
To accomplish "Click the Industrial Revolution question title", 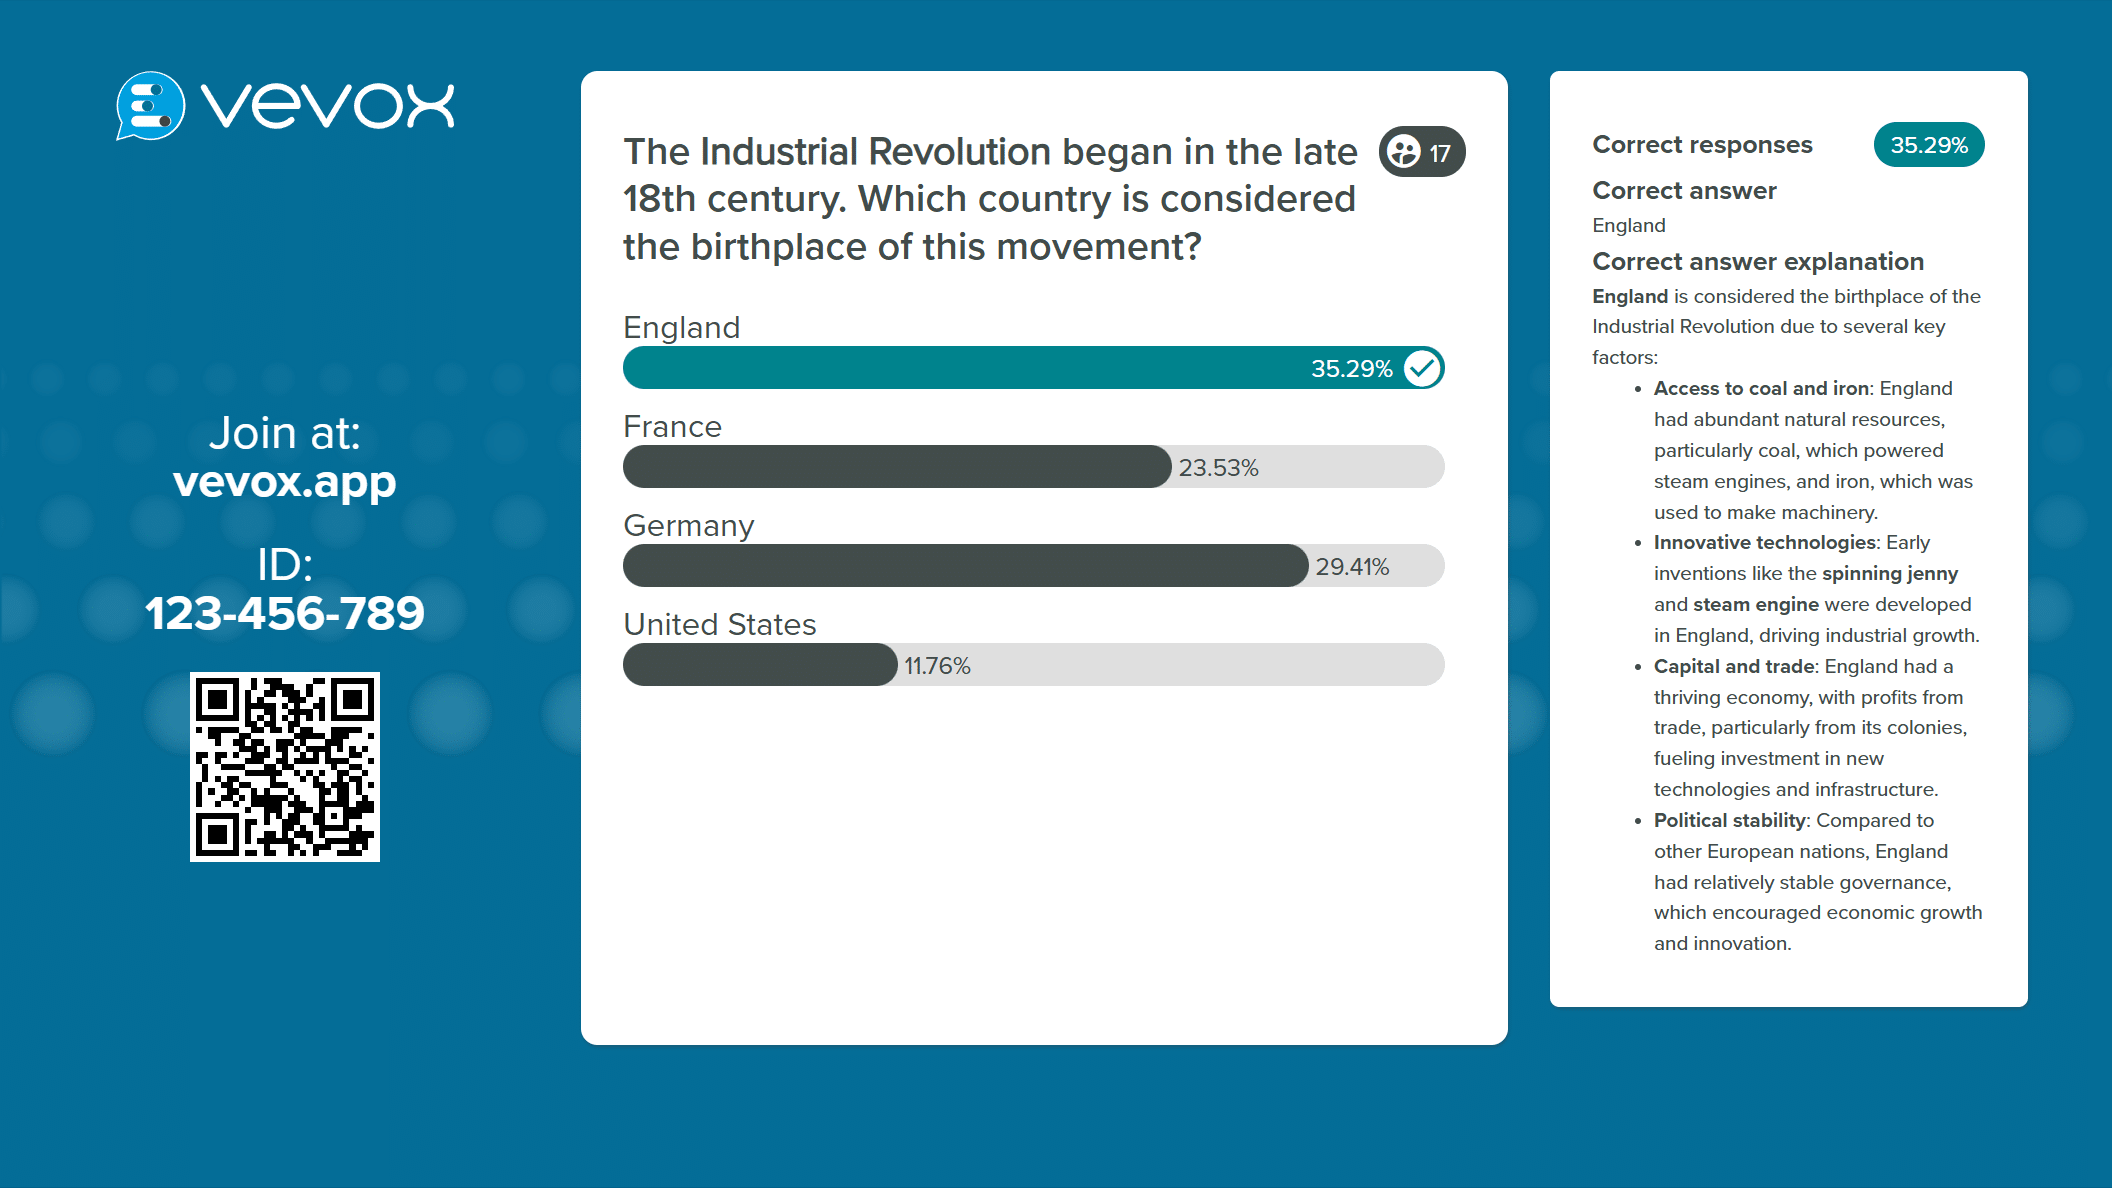I will pos(990,199).
